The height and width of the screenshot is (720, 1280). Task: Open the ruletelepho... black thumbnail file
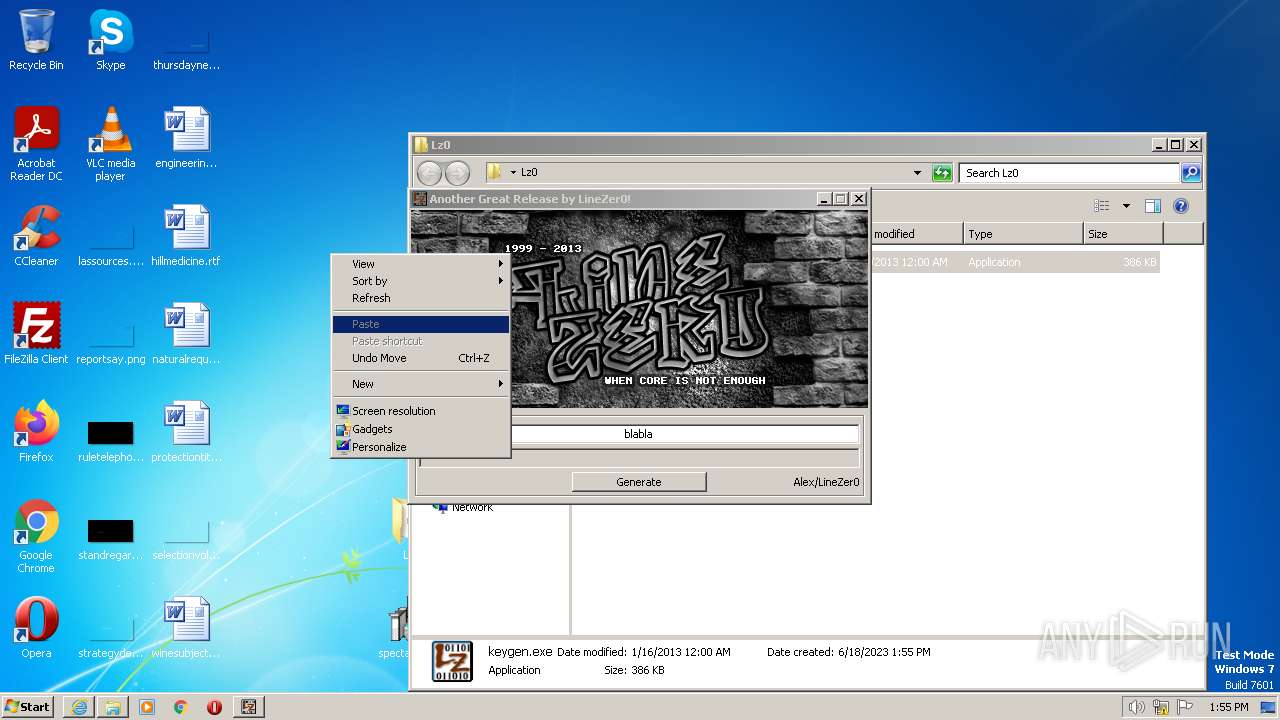pos(110,440)
